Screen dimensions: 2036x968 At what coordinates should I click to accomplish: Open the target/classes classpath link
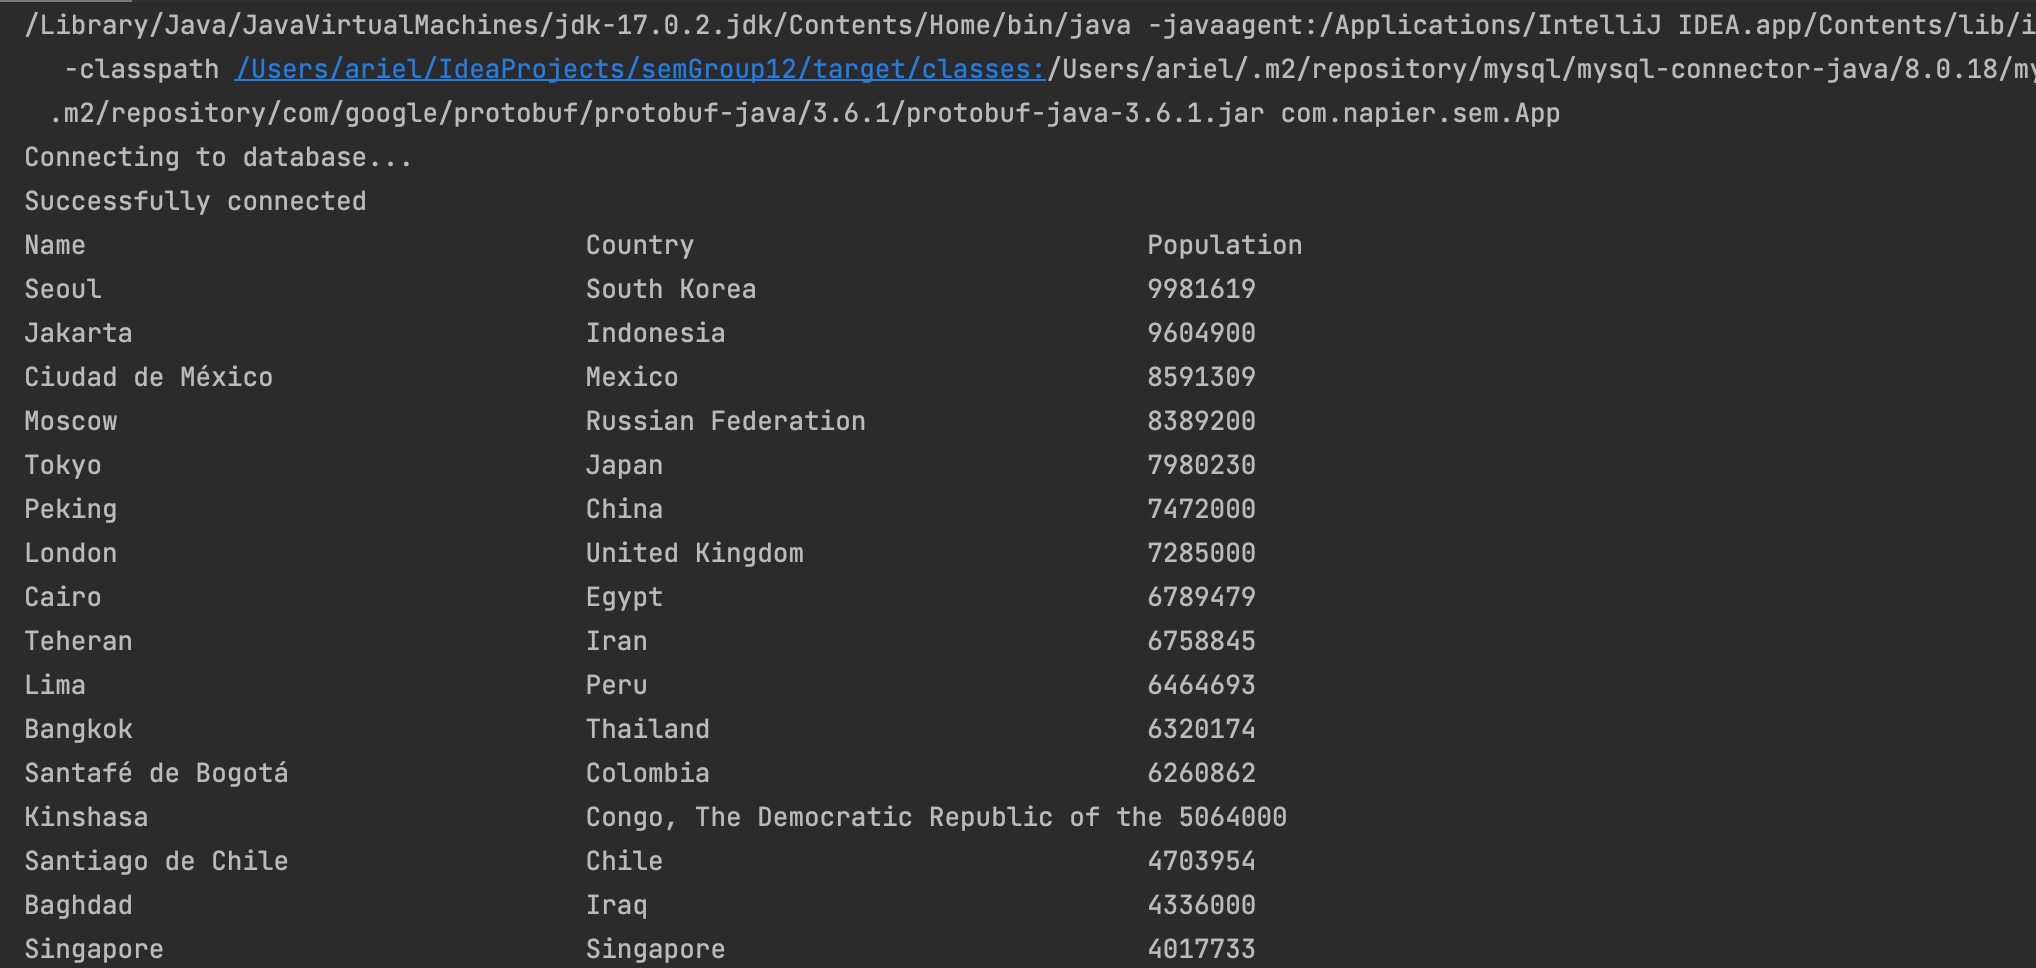[640, 69]
